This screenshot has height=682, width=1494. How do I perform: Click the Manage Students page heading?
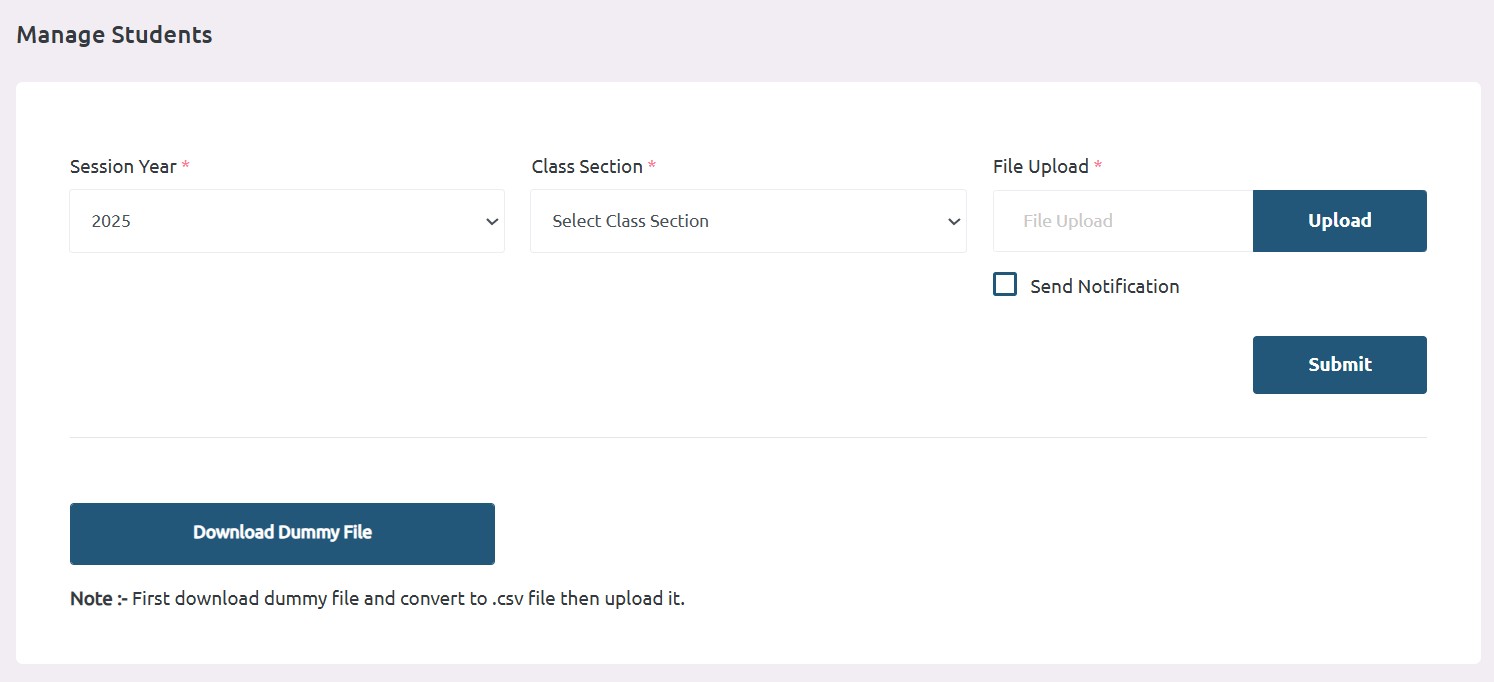pyautogui.click(x=115, y=35)
